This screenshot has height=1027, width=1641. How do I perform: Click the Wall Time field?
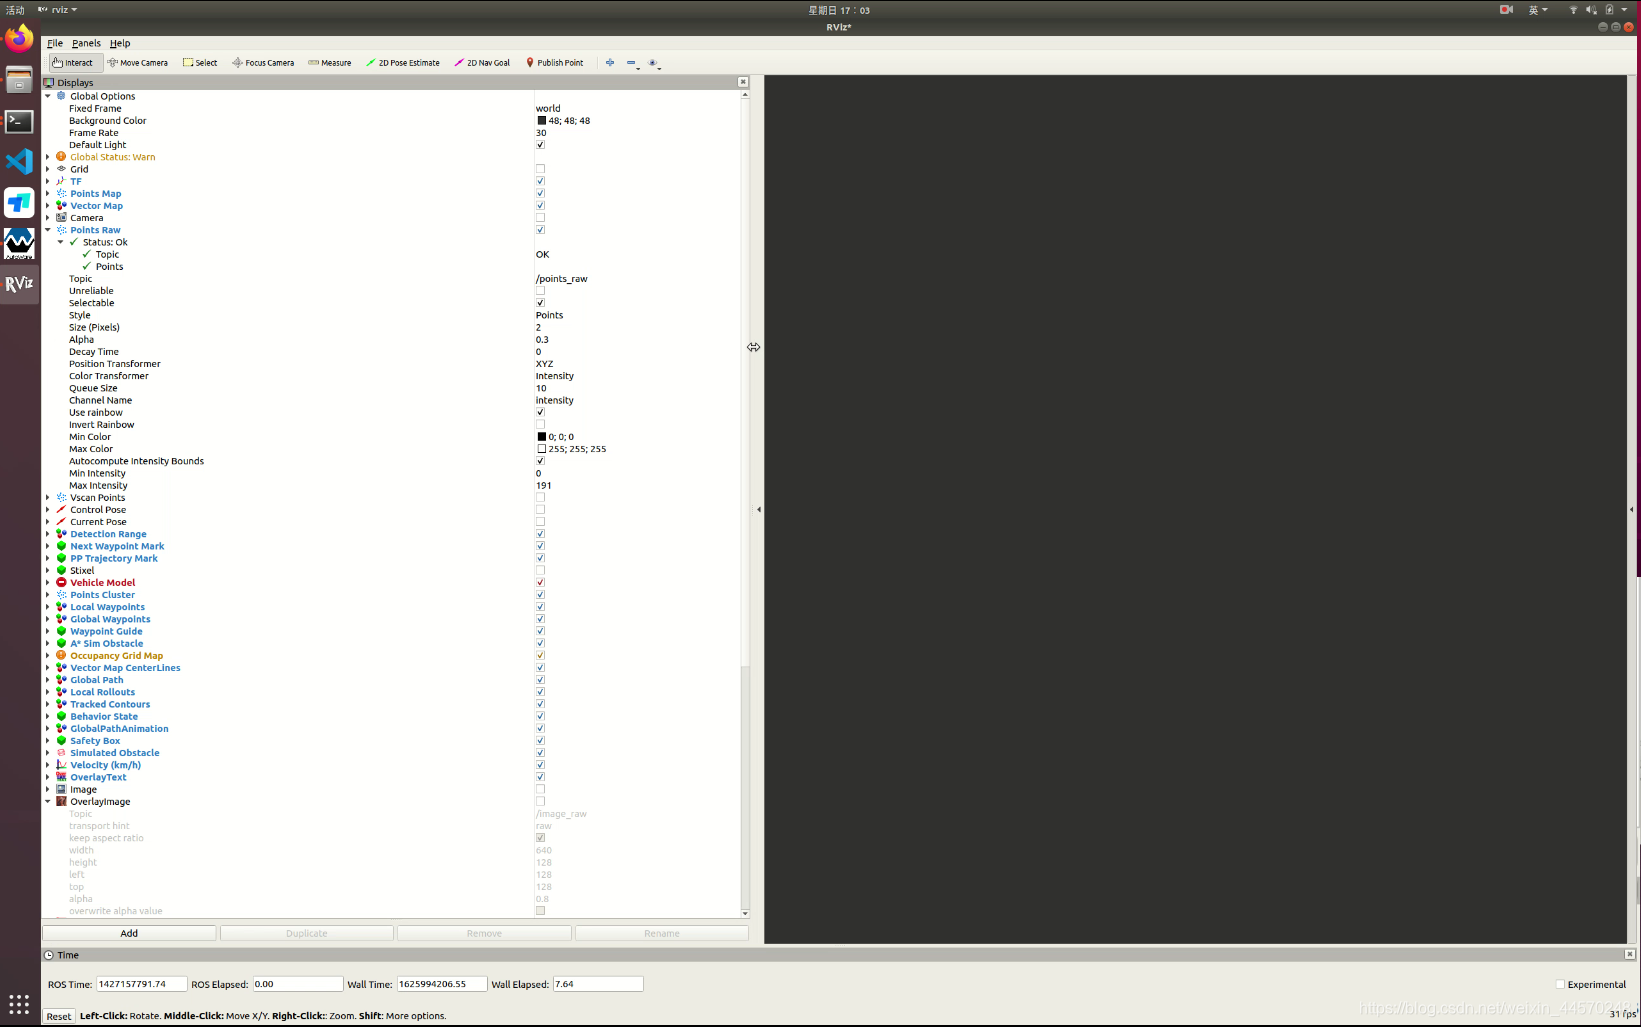442,984
